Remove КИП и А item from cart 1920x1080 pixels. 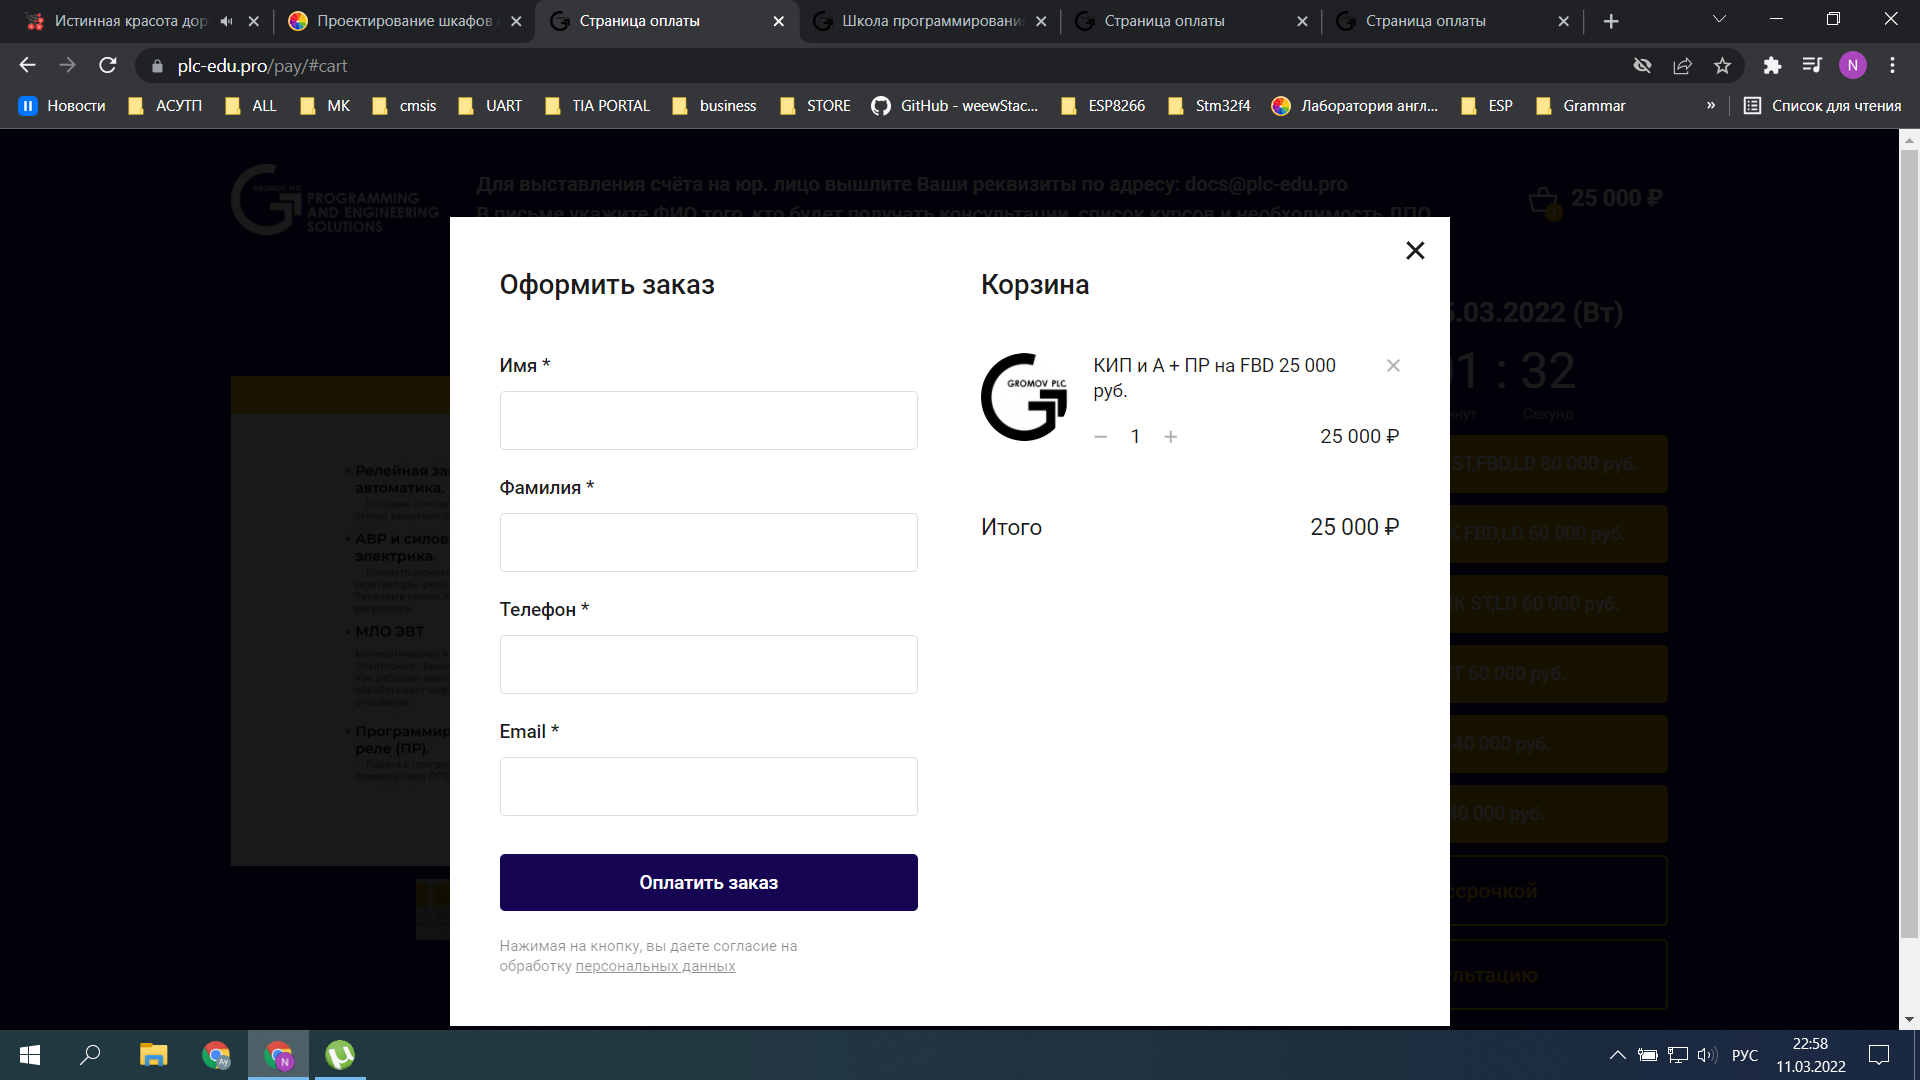click(x=1393, y=366)
